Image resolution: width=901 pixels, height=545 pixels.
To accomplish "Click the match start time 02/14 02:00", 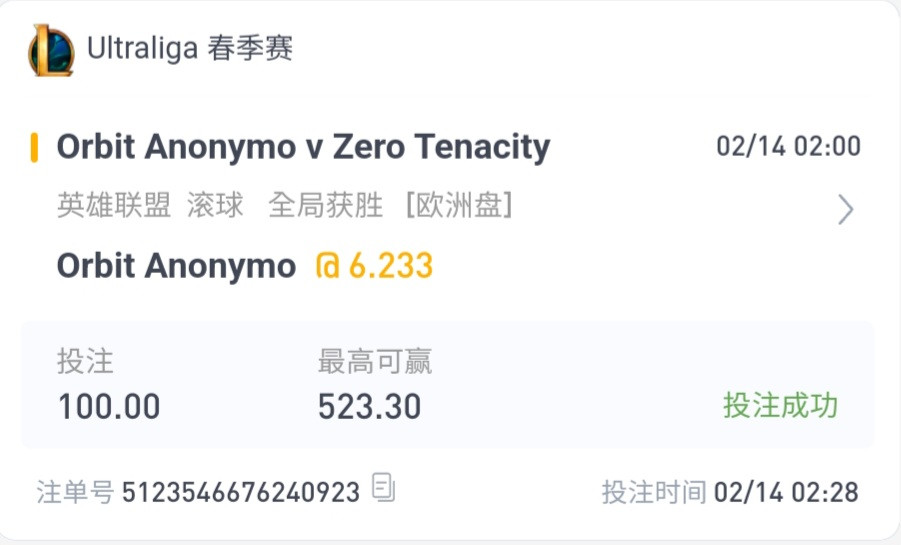I will tap(788, 146).
